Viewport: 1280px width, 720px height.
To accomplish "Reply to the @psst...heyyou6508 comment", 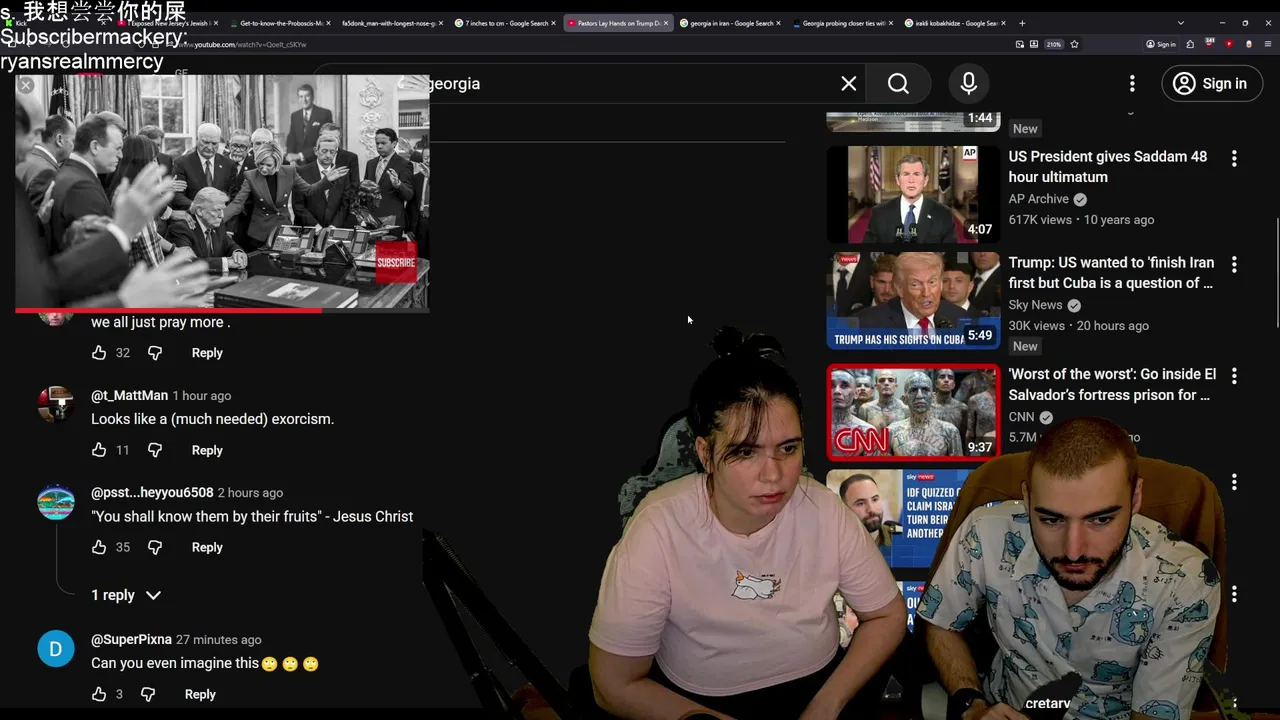I will 207,547.
